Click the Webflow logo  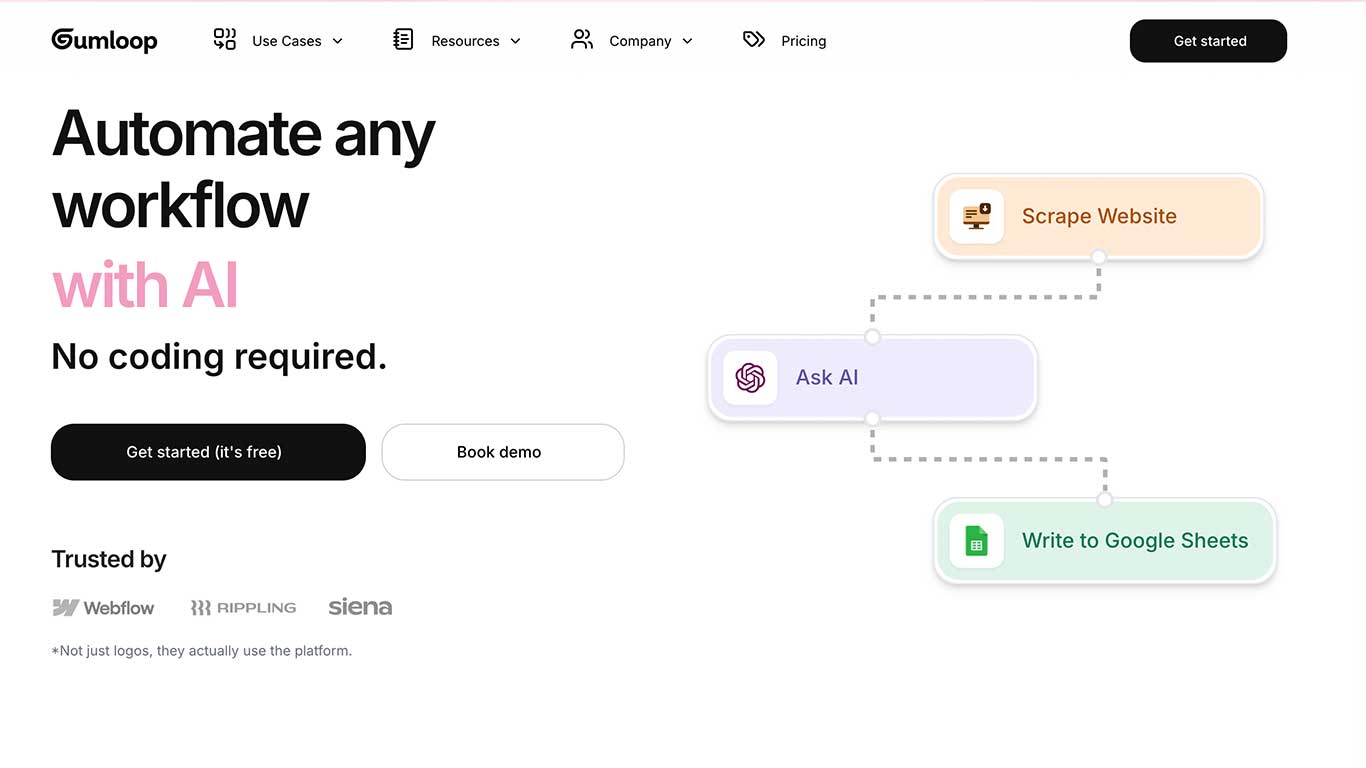click(103, 607)
